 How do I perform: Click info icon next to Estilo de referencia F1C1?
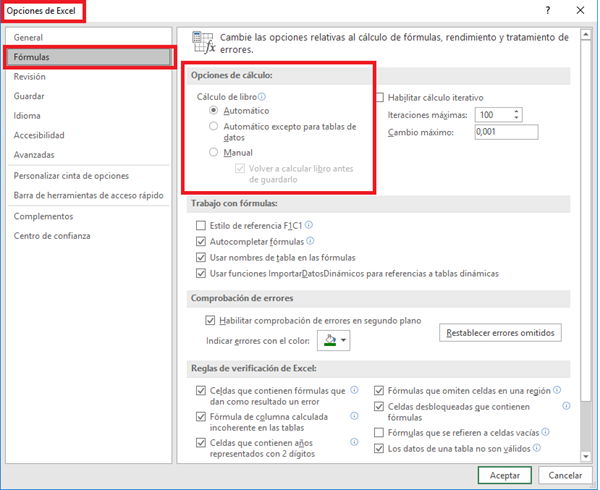point(309,225)
